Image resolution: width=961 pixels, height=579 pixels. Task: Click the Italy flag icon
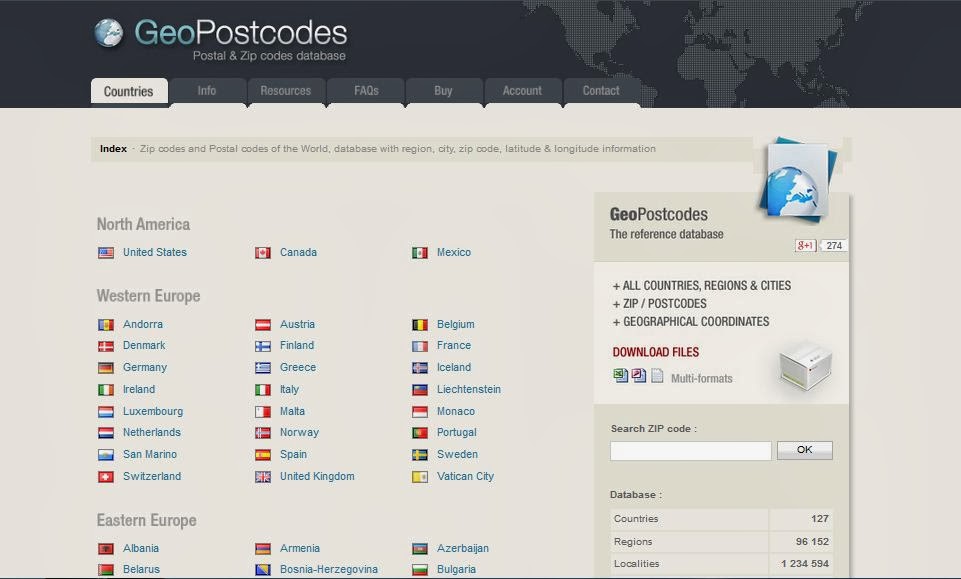(x=263, y=390)
